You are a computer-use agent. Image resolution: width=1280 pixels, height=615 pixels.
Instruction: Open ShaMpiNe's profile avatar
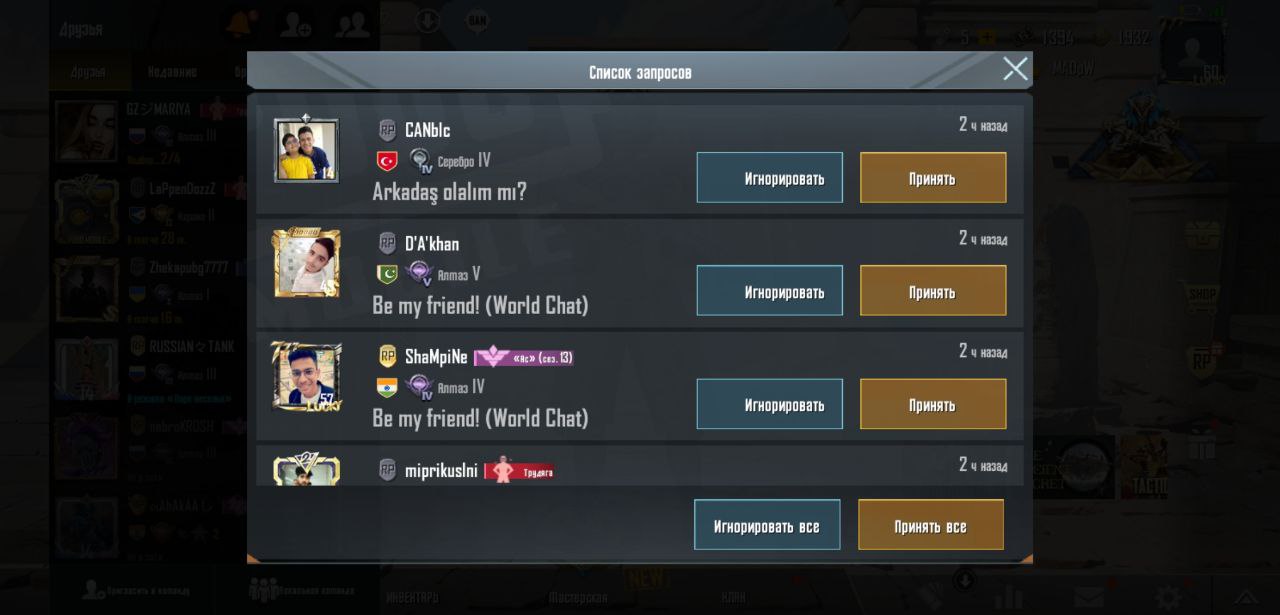click(306, 376)
